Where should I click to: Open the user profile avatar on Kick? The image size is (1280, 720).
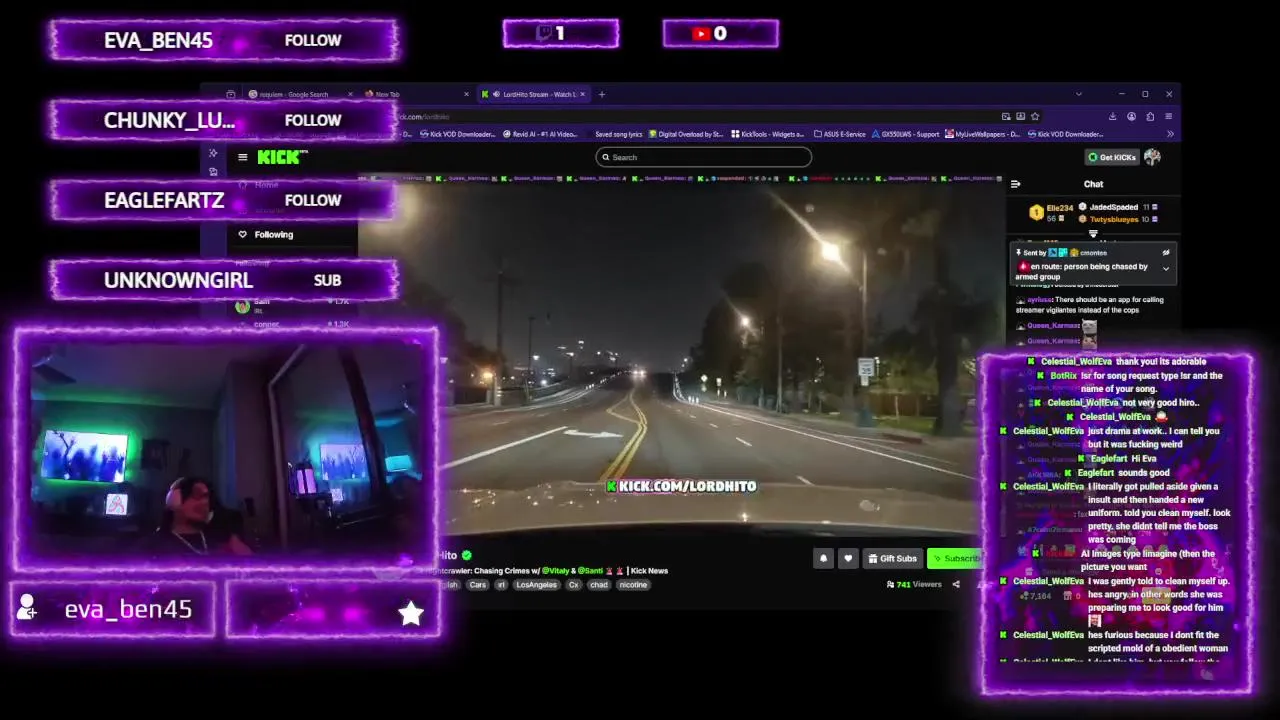[x=1152, y=157]
